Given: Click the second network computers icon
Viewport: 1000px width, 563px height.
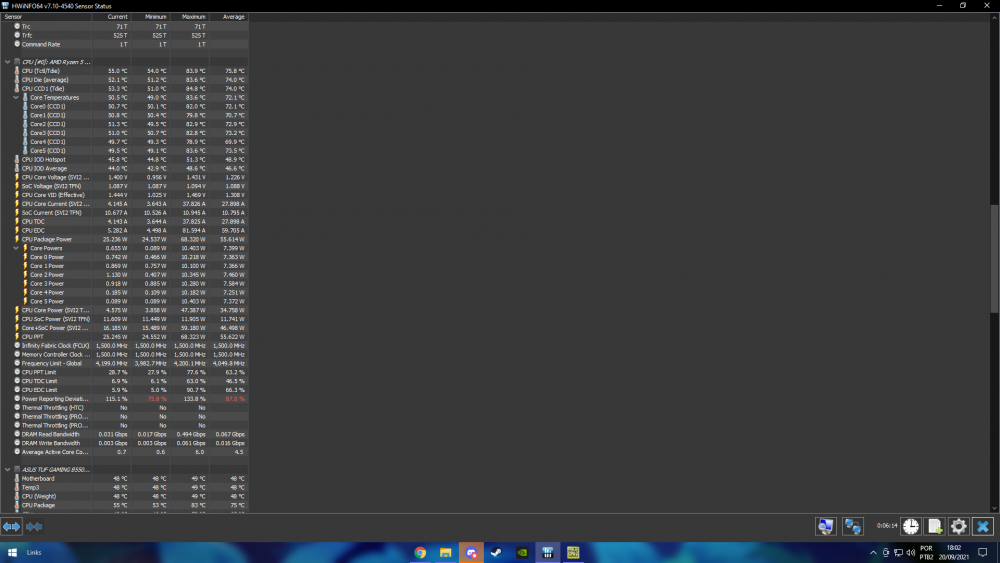Looking at the screenshot, I should pos(853,526).
